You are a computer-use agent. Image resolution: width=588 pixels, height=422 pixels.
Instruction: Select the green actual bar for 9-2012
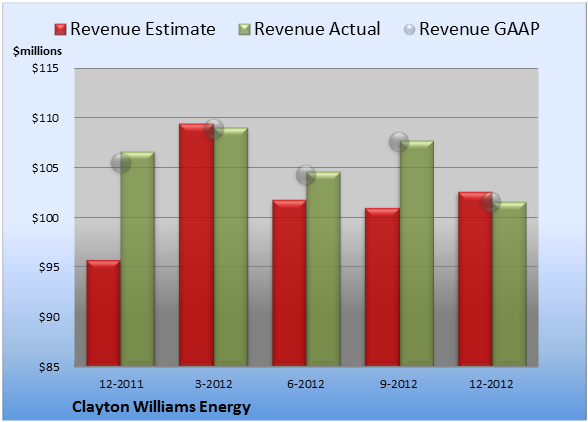(417, 253)
